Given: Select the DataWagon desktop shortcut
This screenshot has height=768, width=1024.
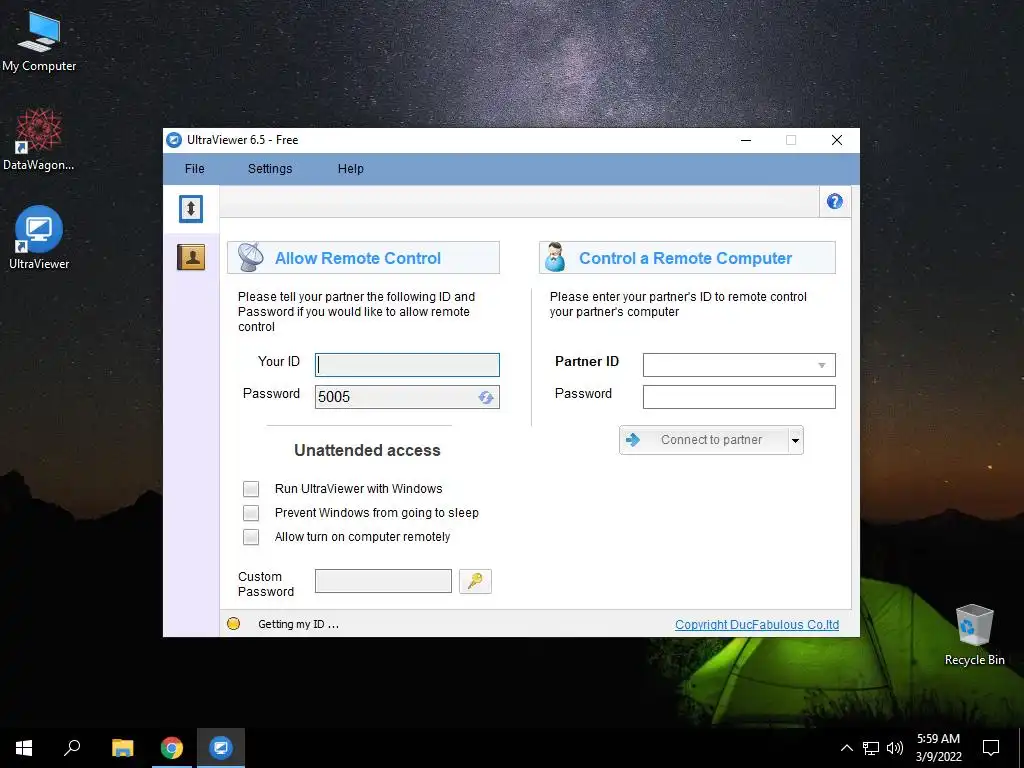Looking at the screenshot, I should (x=39, y=140).
